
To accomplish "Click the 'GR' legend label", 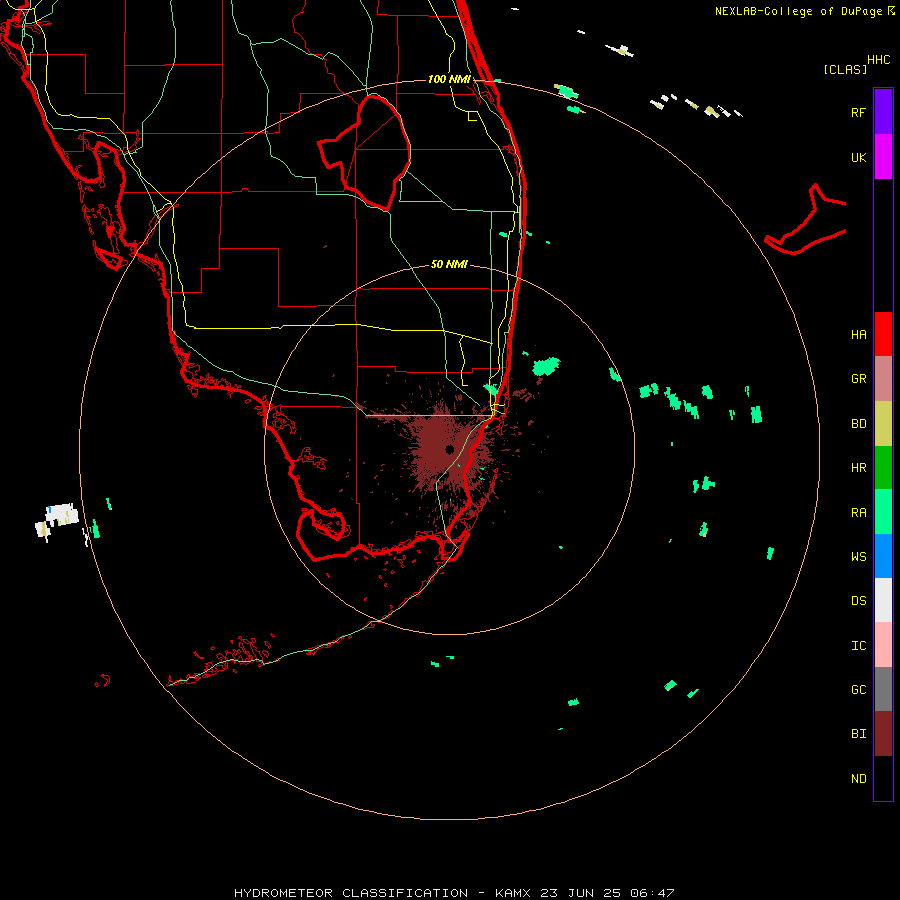I will (858, 379).
